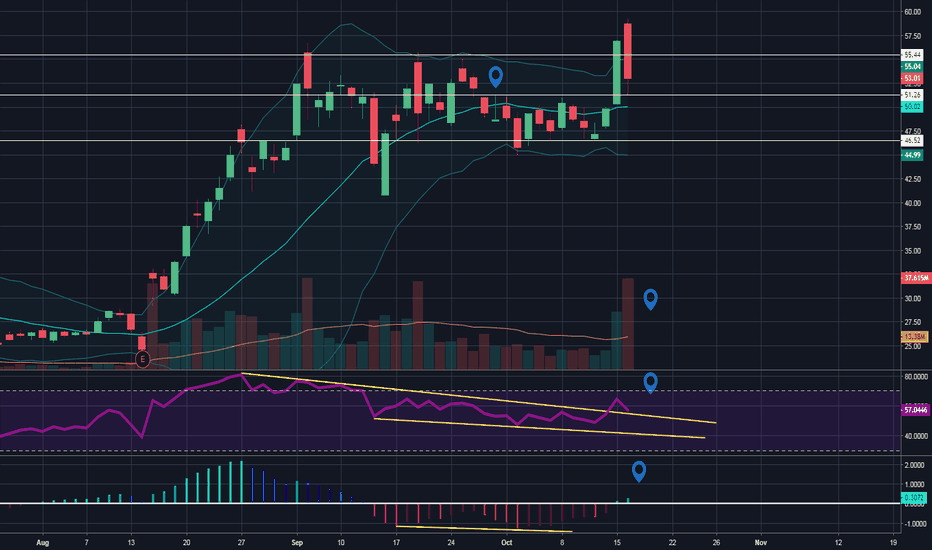Click the 60.00 price scale tick

[x=912, y=12]
